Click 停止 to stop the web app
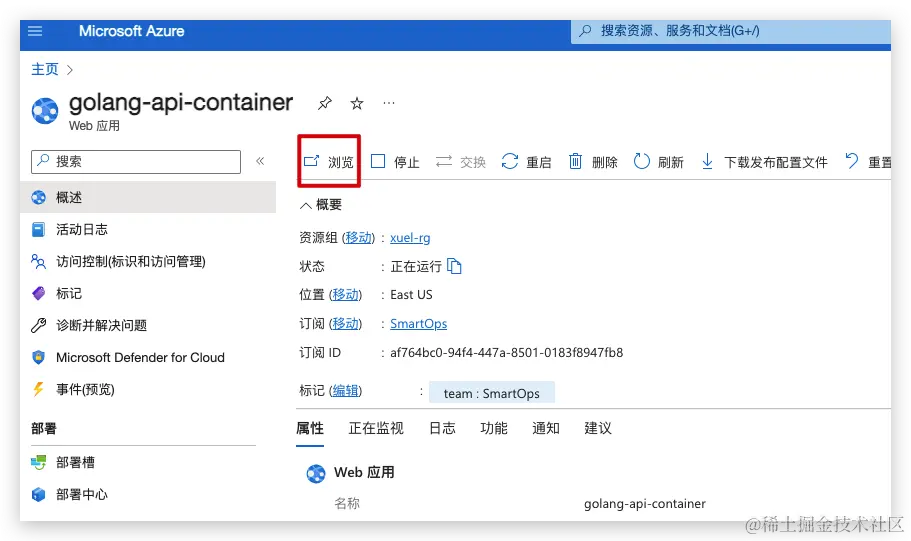 coord(395,162)
